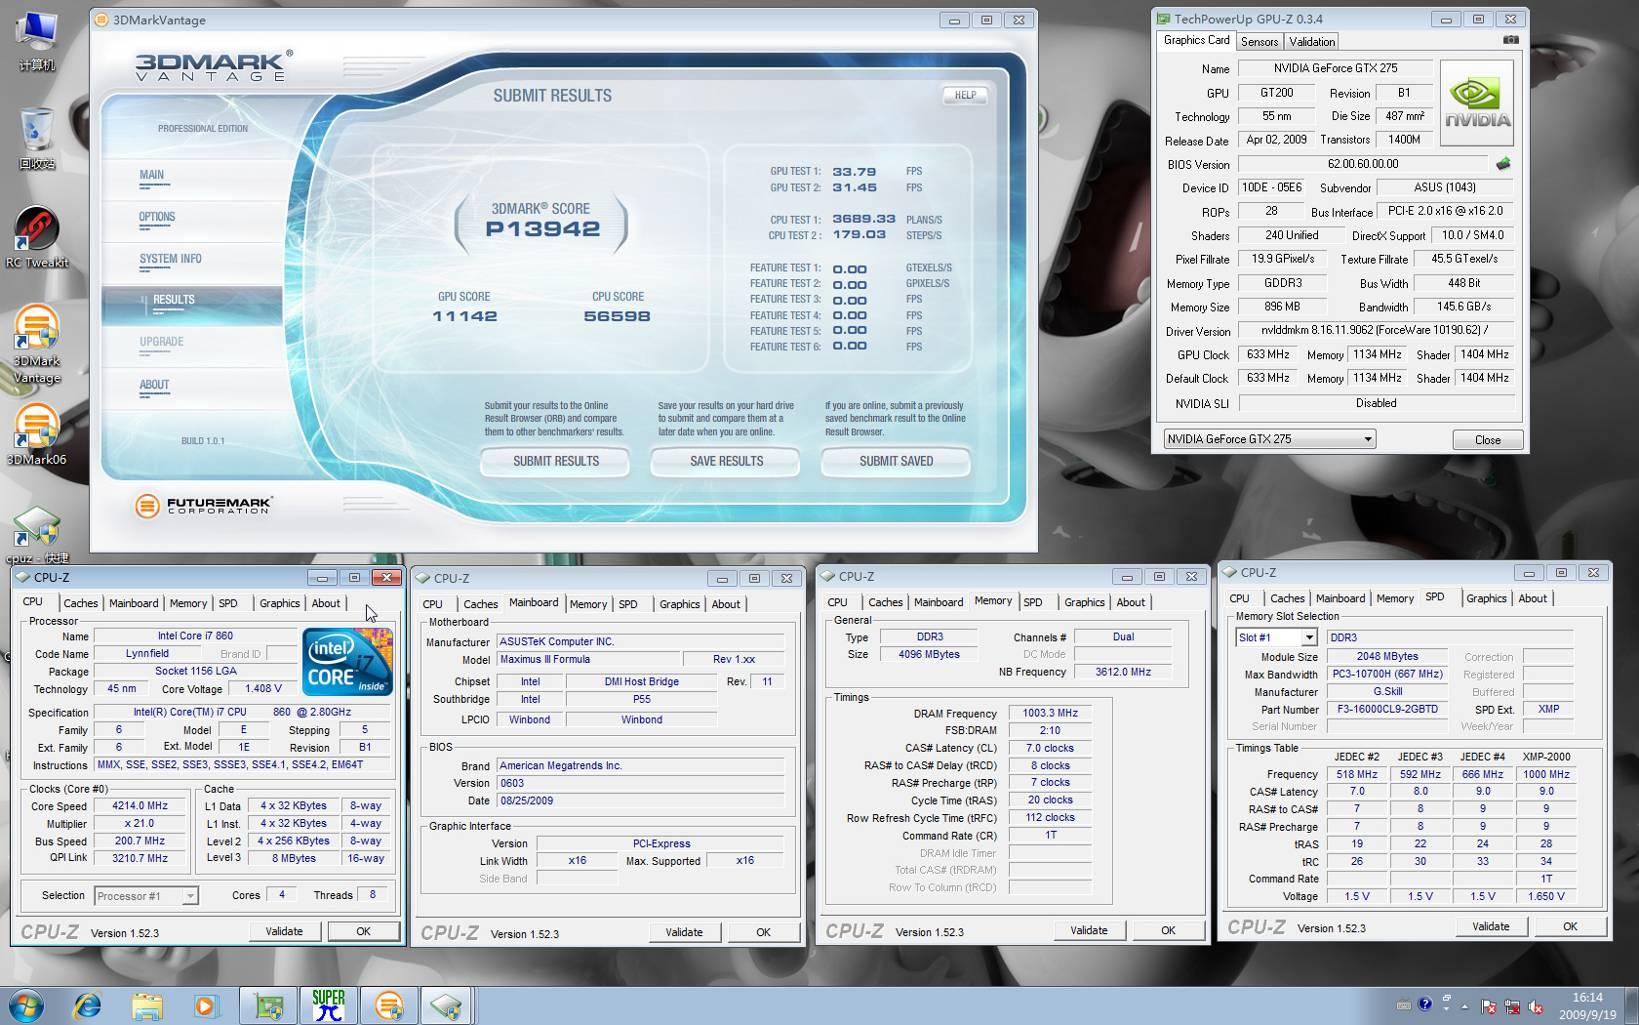The height and width of the screenshot is (1025, 1639).
Task: Click the GPU-Z camera screenshot icon
Action: (1510, 40)
